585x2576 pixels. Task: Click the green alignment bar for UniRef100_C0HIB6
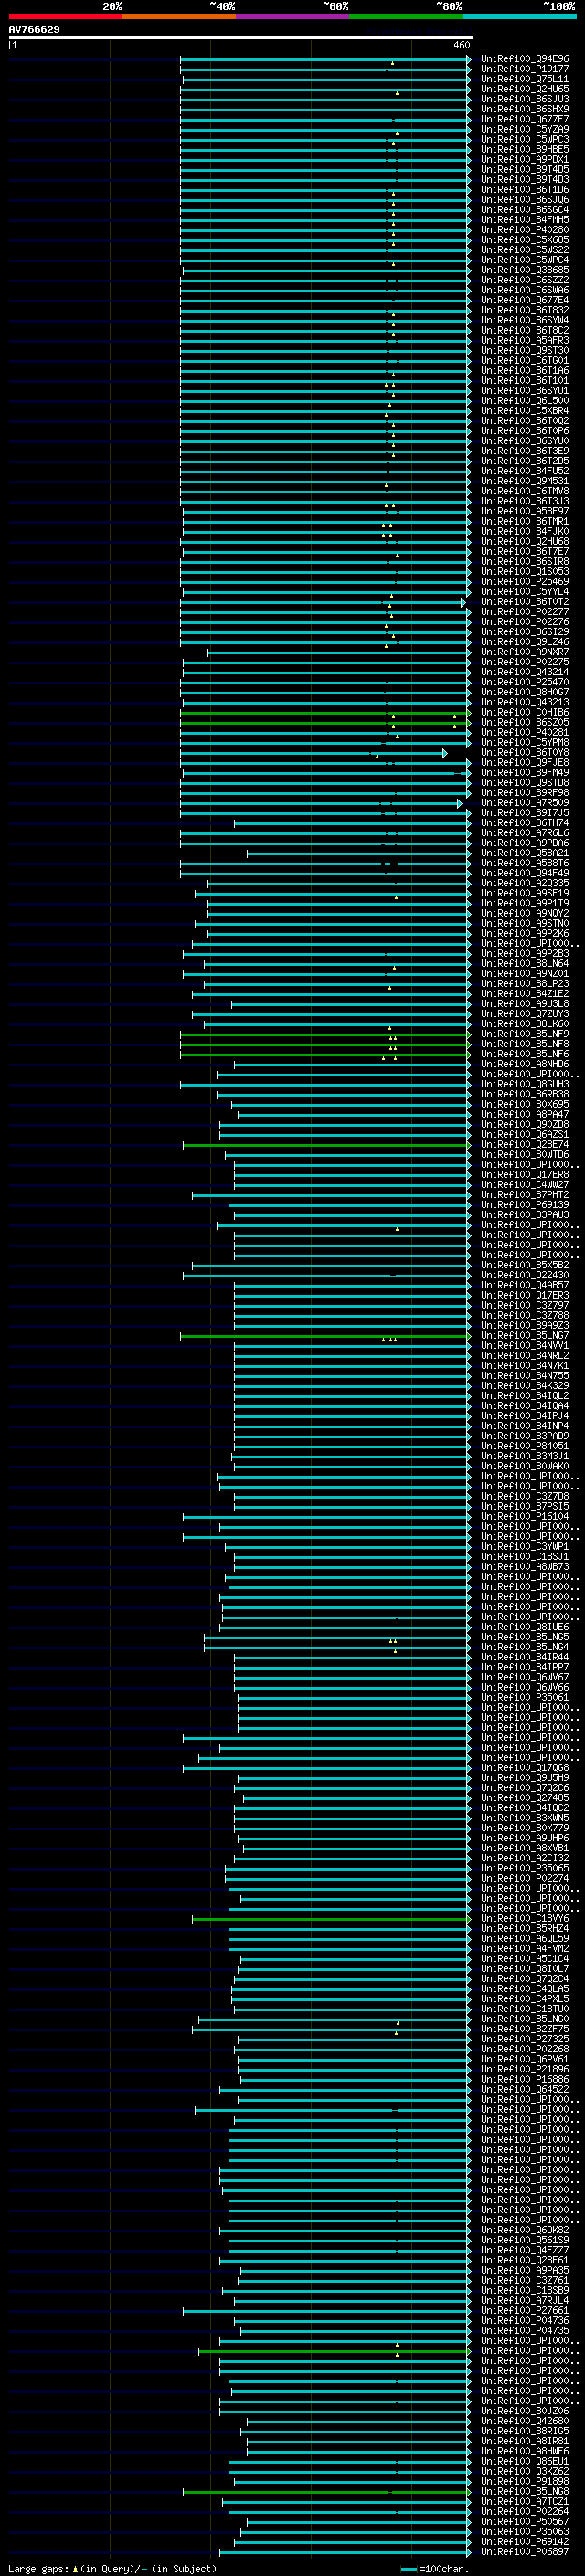pos(325,713)
